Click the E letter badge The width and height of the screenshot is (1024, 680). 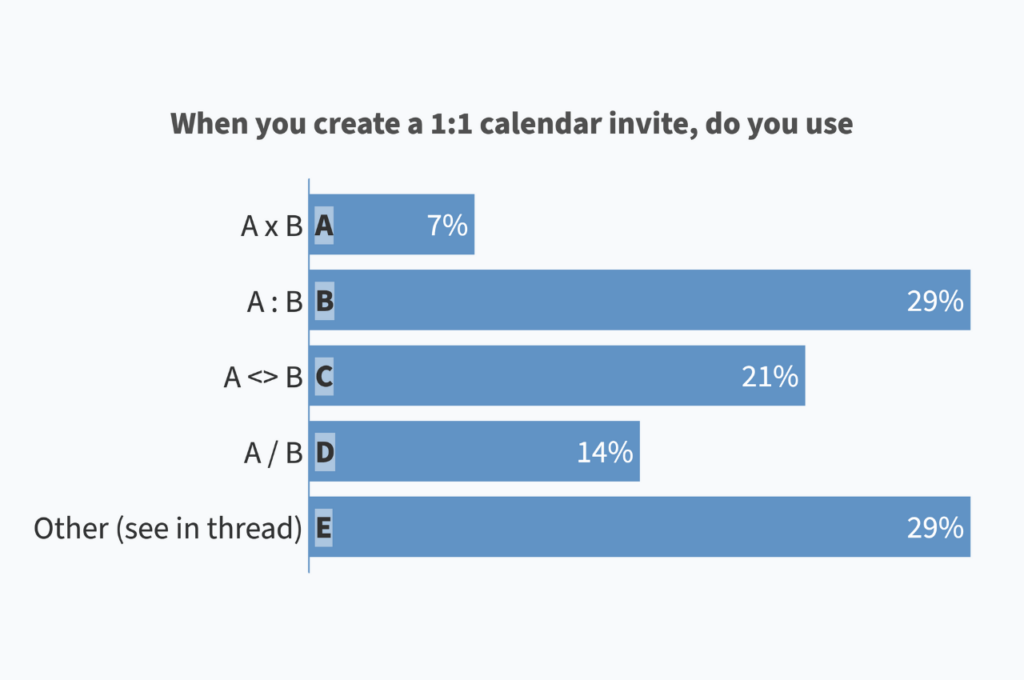click(323, 528)
